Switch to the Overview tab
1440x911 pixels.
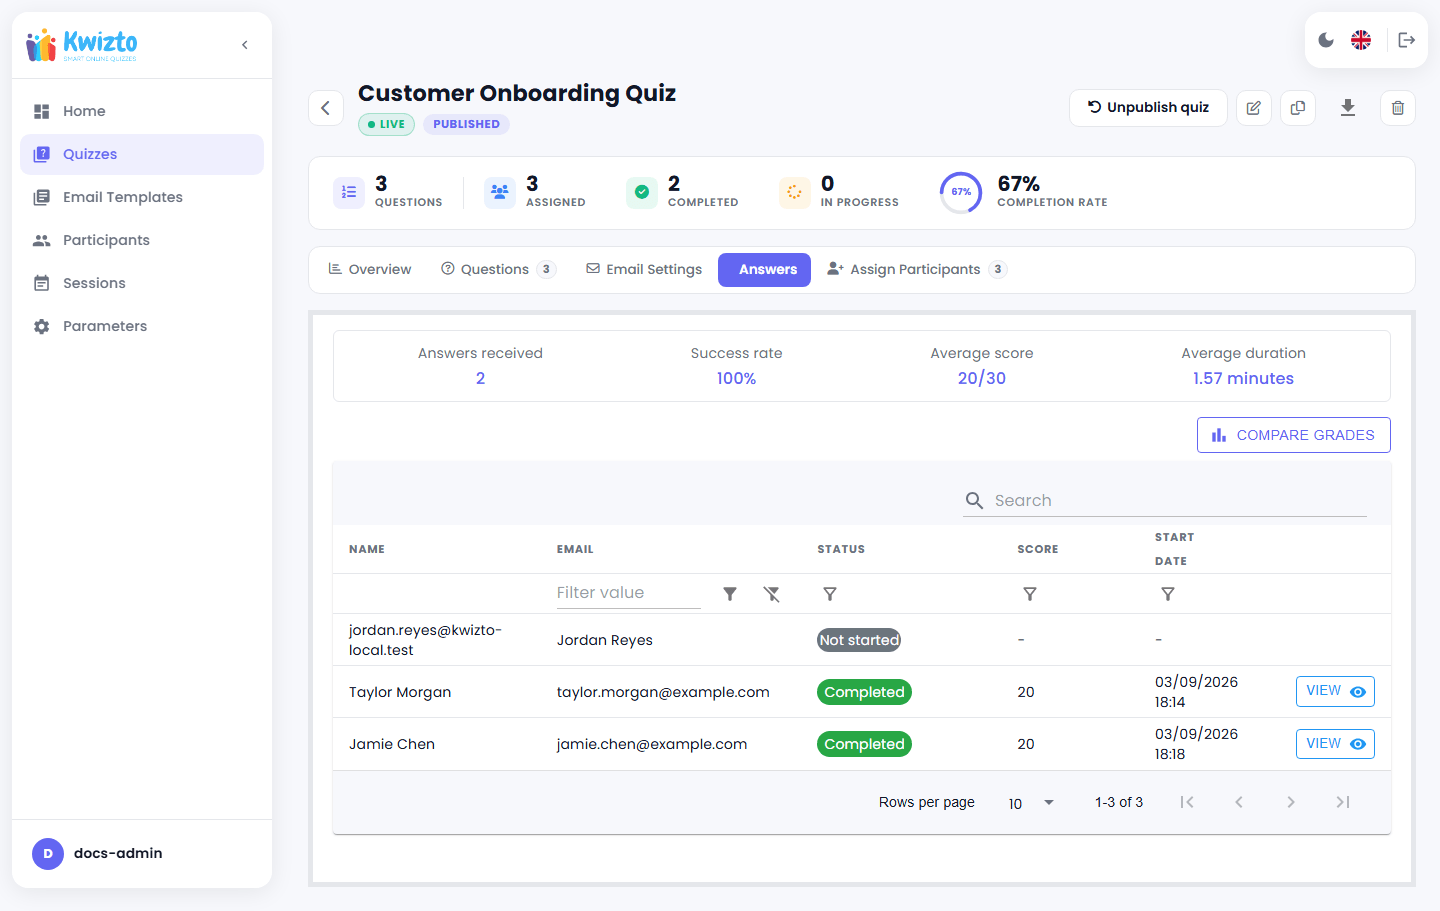[x=369, y=270]
